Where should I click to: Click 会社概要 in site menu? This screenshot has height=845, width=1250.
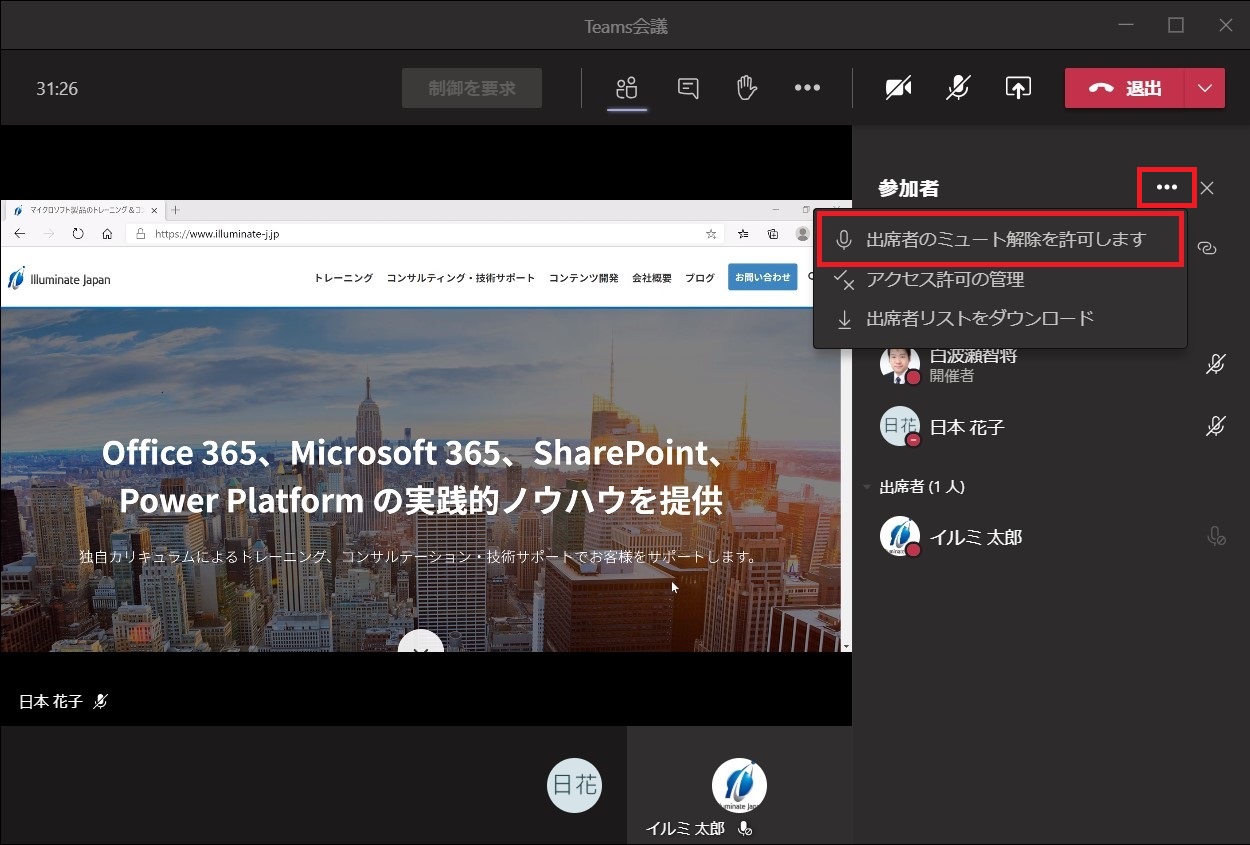click(652, 278)
